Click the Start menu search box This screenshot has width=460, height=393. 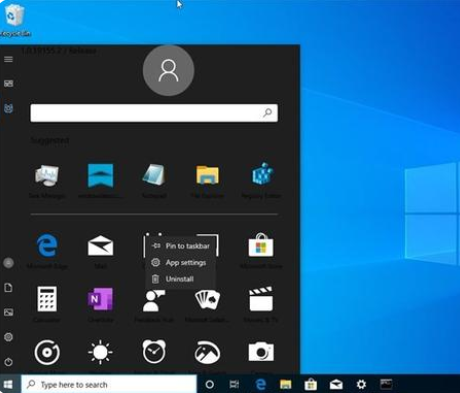pos(154,113)
